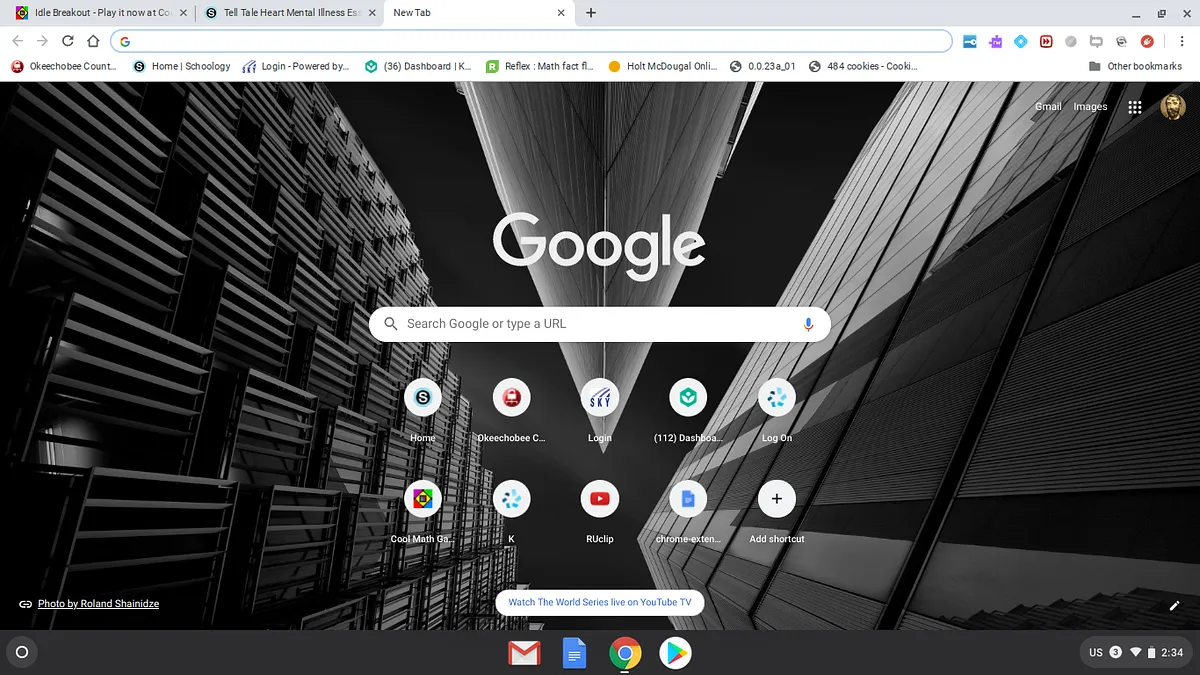This screenshot has height=675, width=1200.
Task: Open the ChromeOS launcher circle
Action: coord(22,652)
